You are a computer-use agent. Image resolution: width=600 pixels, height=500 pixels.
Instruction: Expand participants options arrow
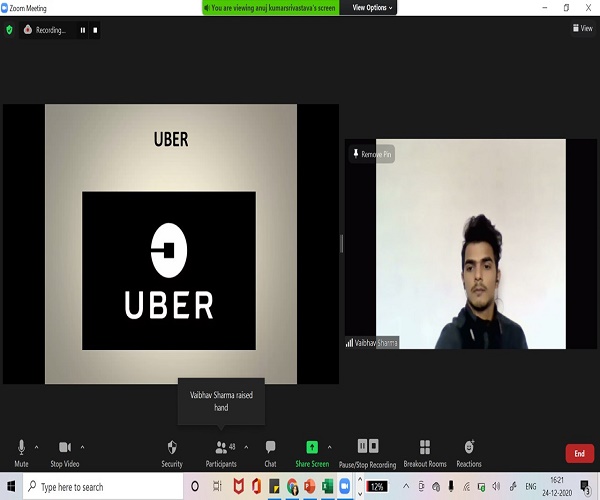coord(246,447)
